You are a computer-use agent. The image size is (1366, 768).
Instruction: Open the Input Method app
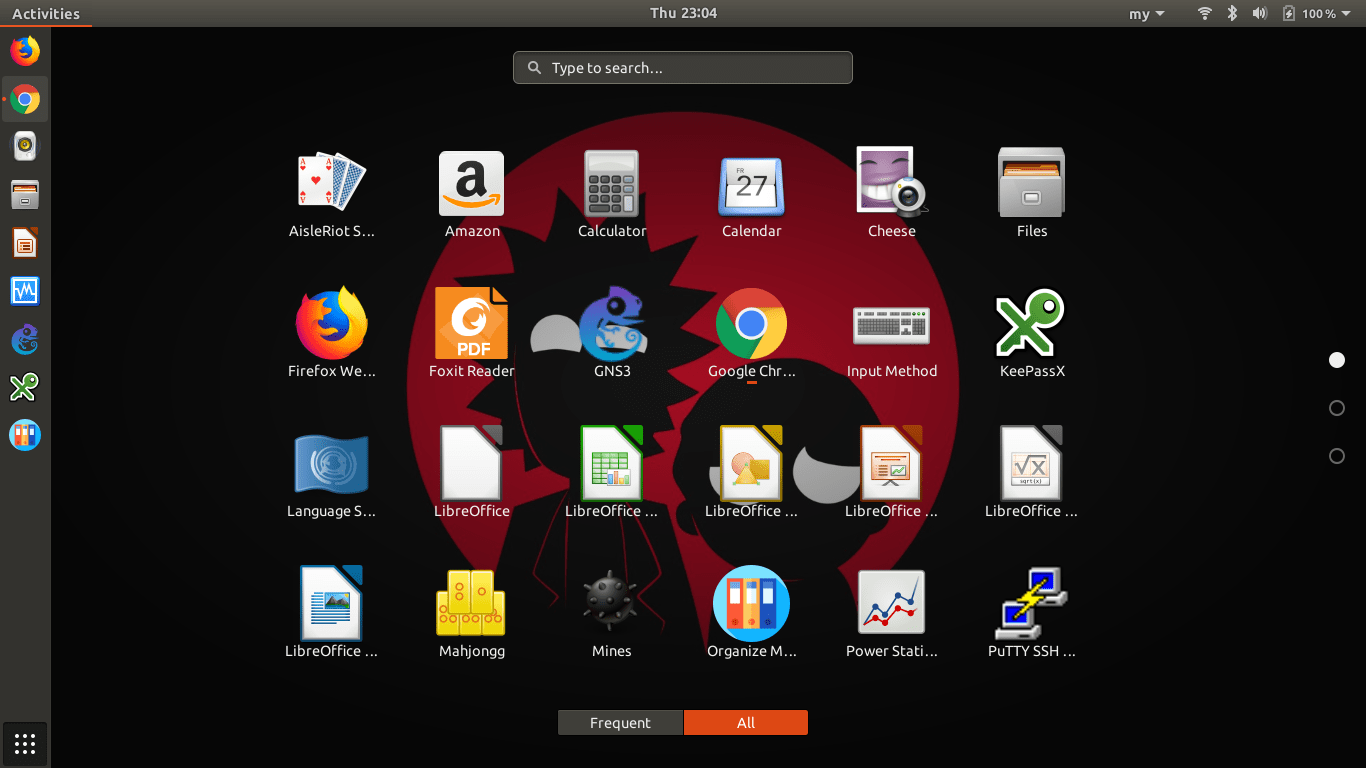click(892, 324)
